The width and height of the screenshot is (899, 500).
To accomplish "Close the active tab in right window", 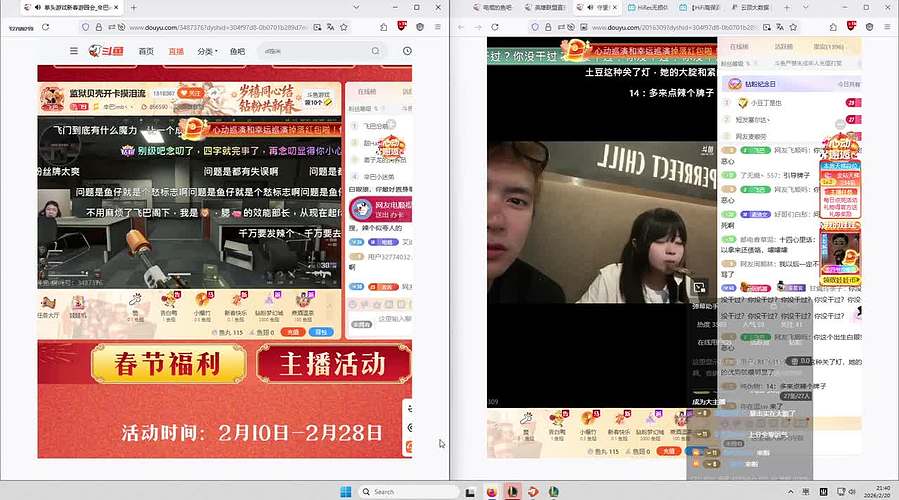I will point(615,7).
